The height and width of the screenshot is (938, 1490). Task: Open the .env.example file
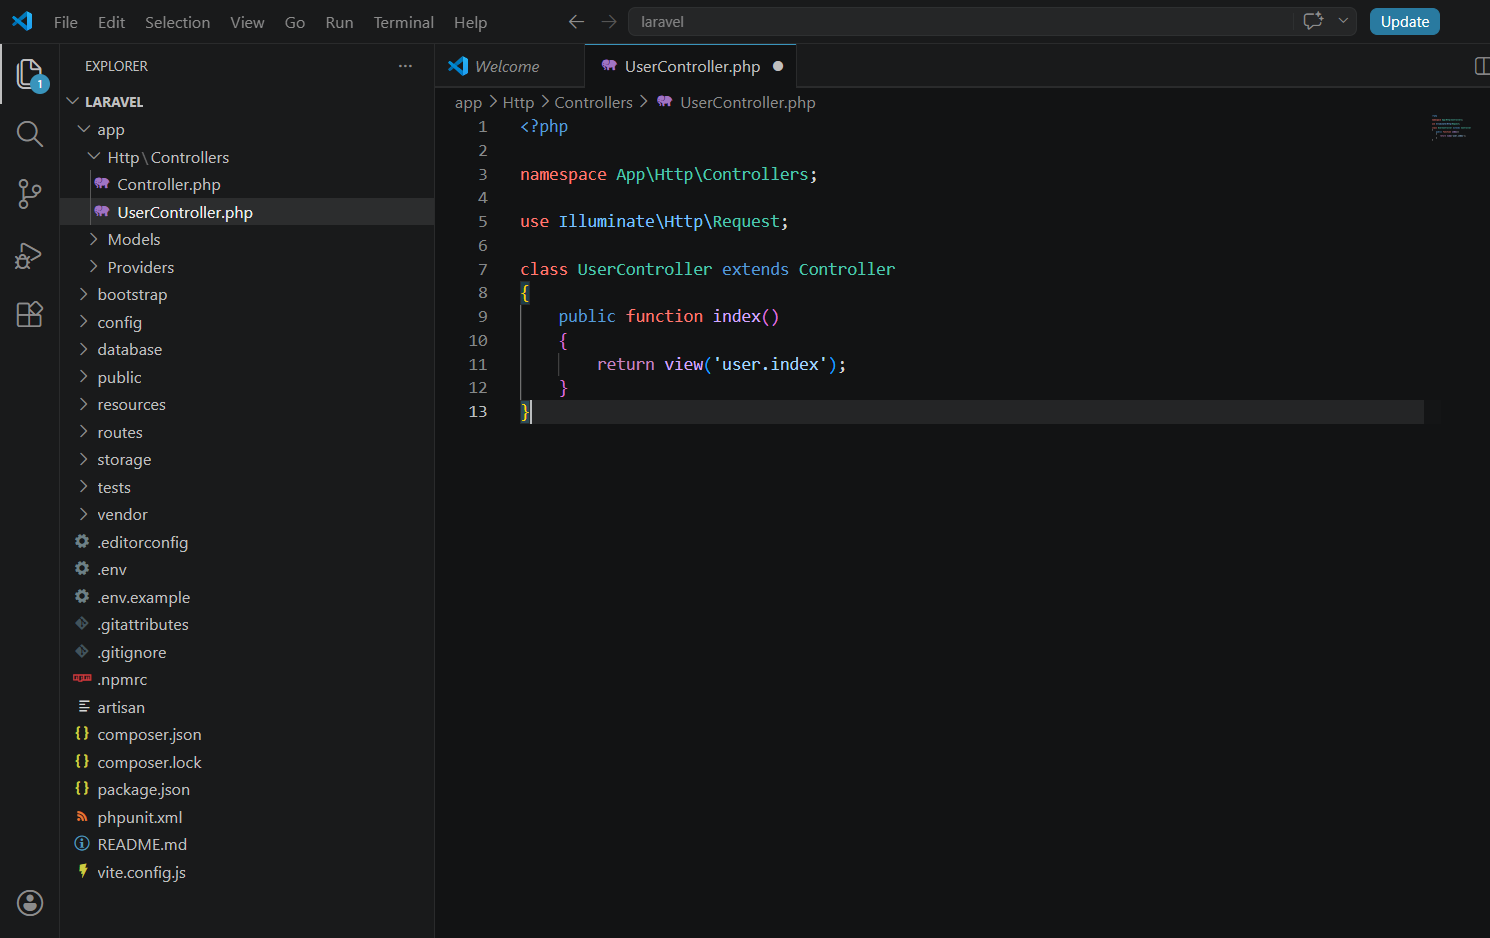(x=247, y=597)
